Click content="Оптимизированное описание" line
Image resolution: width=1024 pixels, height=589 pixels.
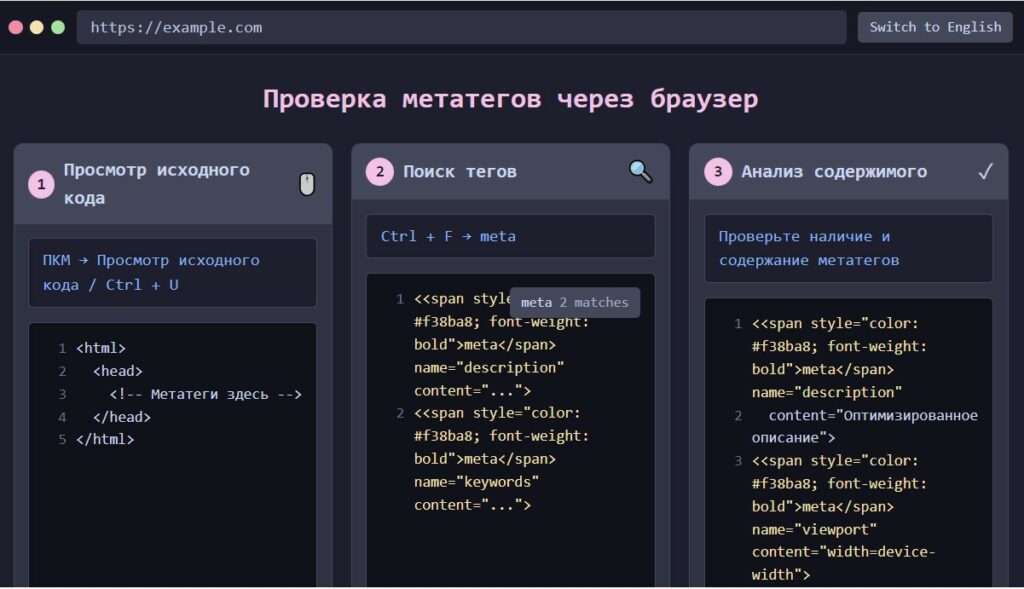(865, 426)
